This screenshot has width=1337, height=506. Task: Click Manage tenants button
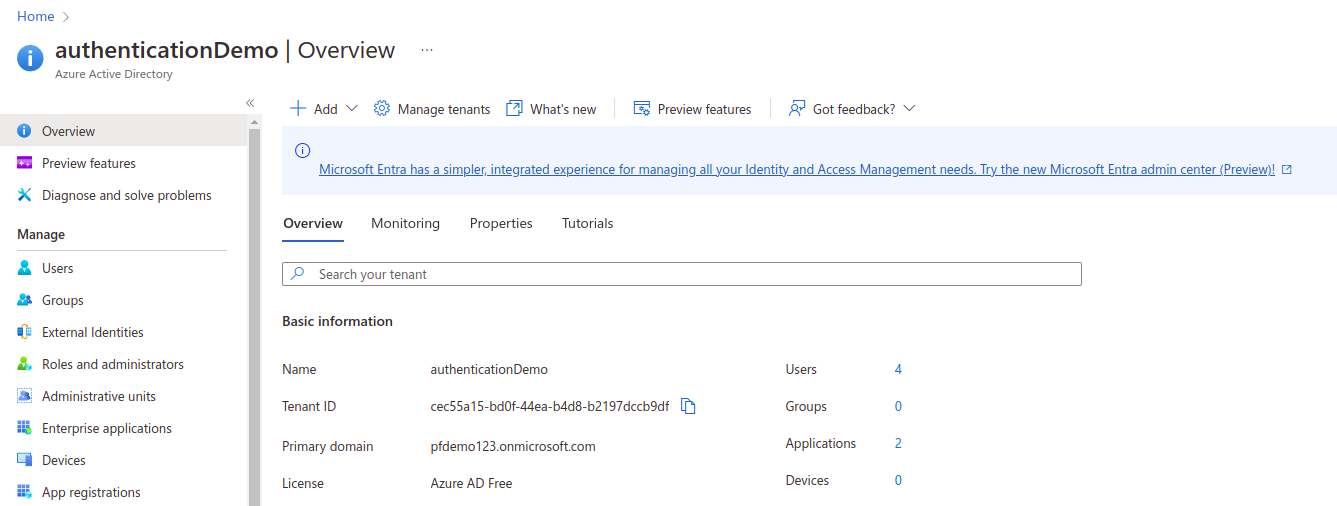pyautogui.click(x=432, y=108)
